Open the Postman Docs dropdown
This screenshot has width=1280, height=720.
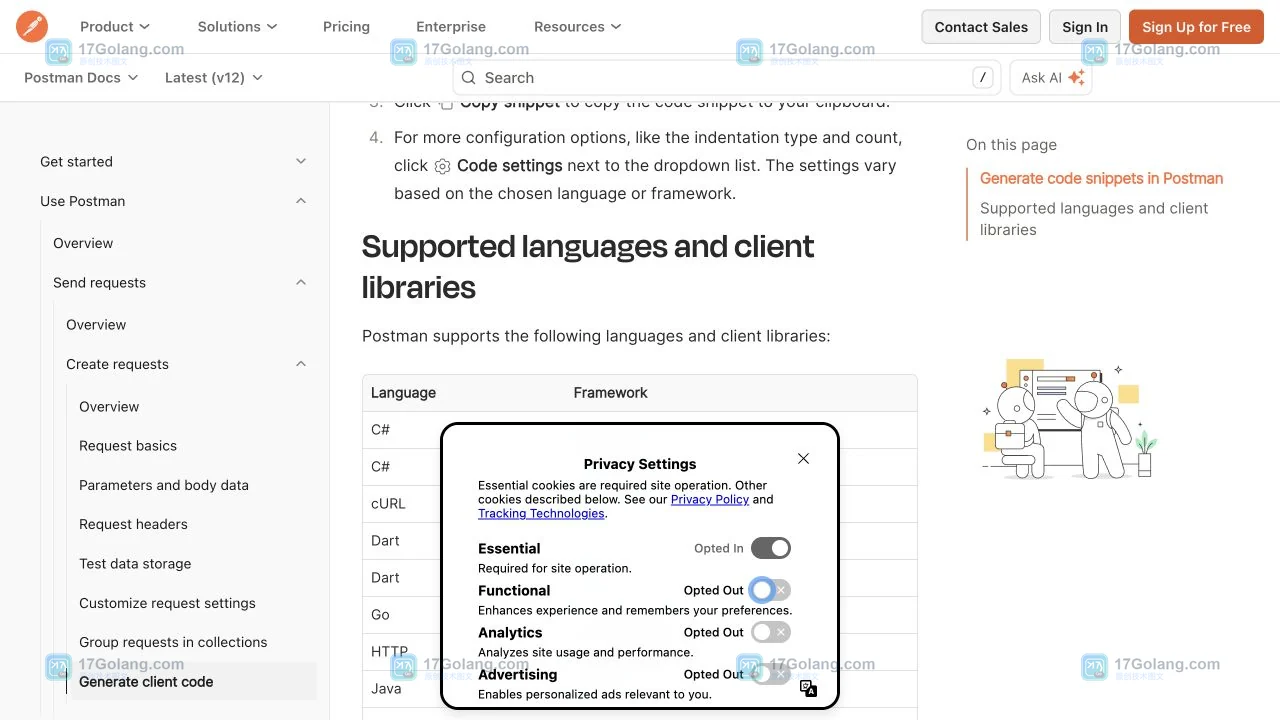point(82,77)
